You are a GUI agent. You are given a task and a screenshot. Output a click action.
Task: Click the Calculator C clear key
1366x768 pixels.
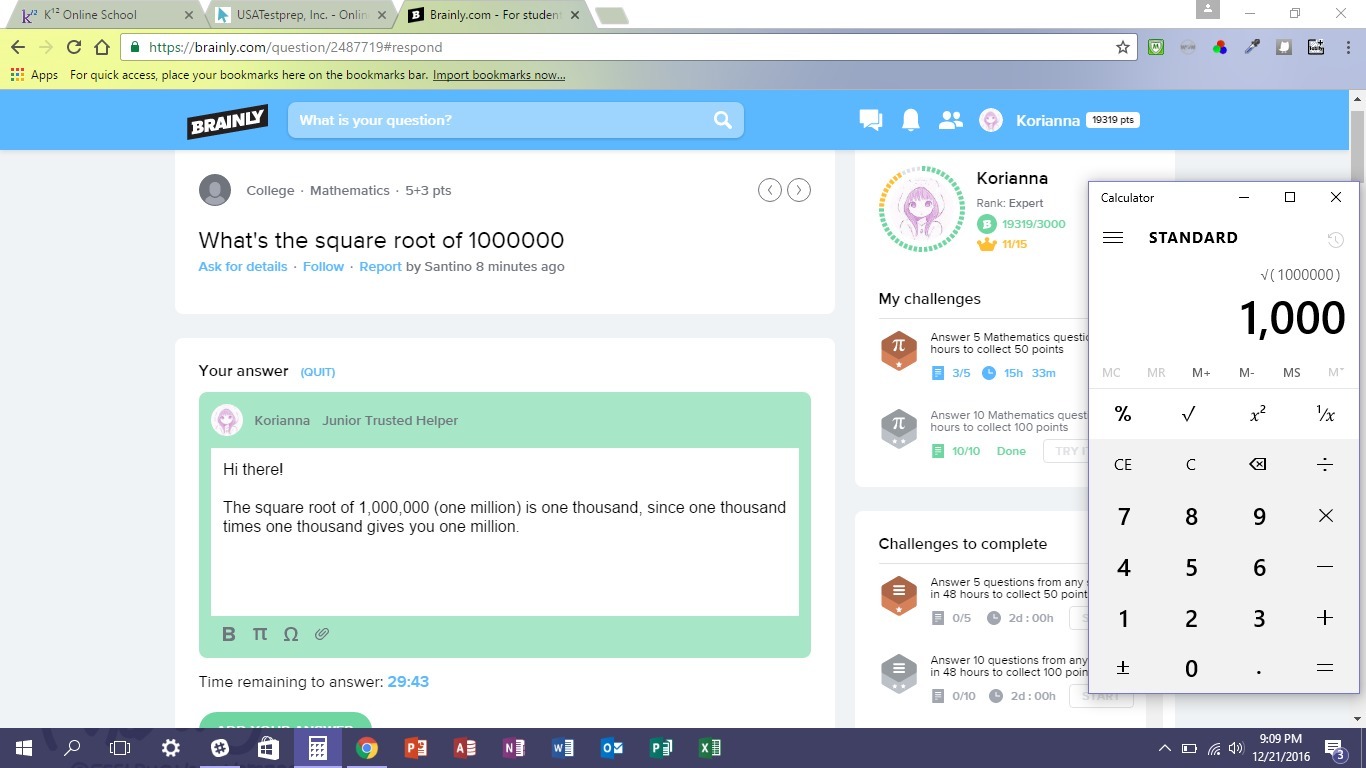(x=1190, y=464)
